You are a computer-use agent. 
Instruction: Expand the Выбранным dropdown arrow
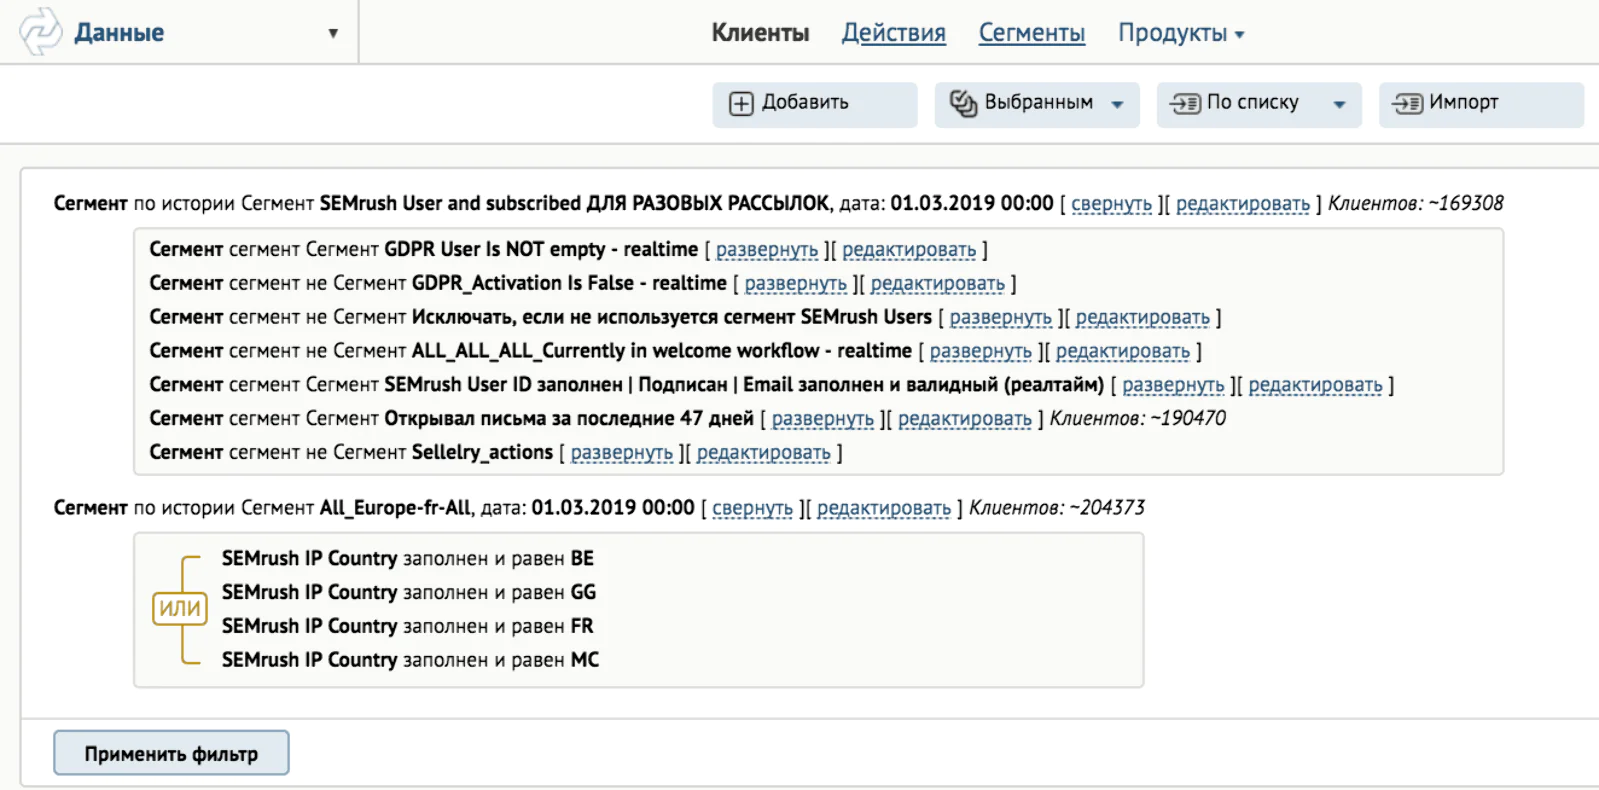click(1117, 104)
